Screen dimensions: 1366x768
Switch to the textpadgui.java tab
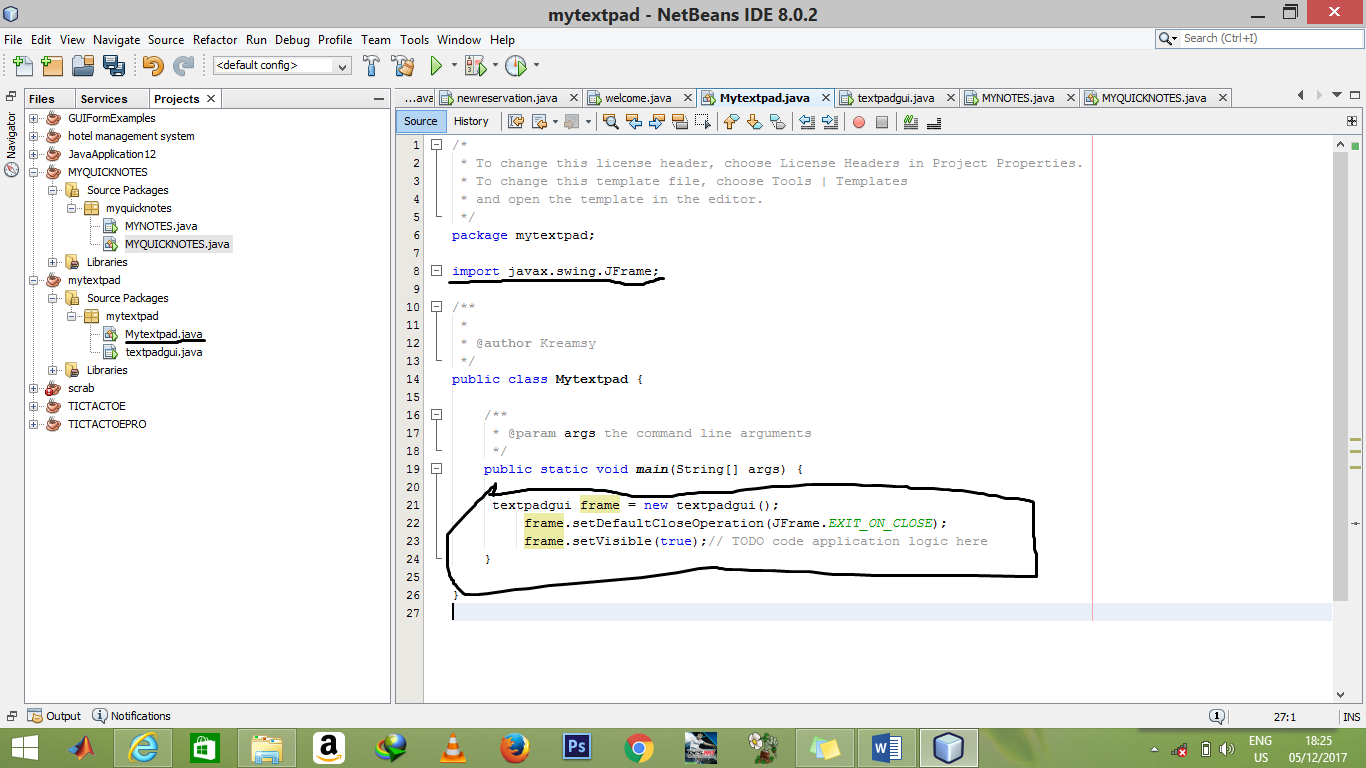click(x=896, y=98)
